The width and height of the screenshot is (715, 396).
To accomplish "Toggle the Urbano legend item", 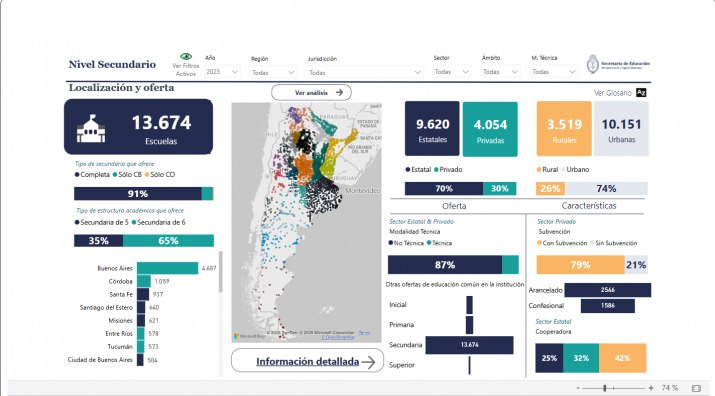I will pyautogui.click(x=575, y=170).
